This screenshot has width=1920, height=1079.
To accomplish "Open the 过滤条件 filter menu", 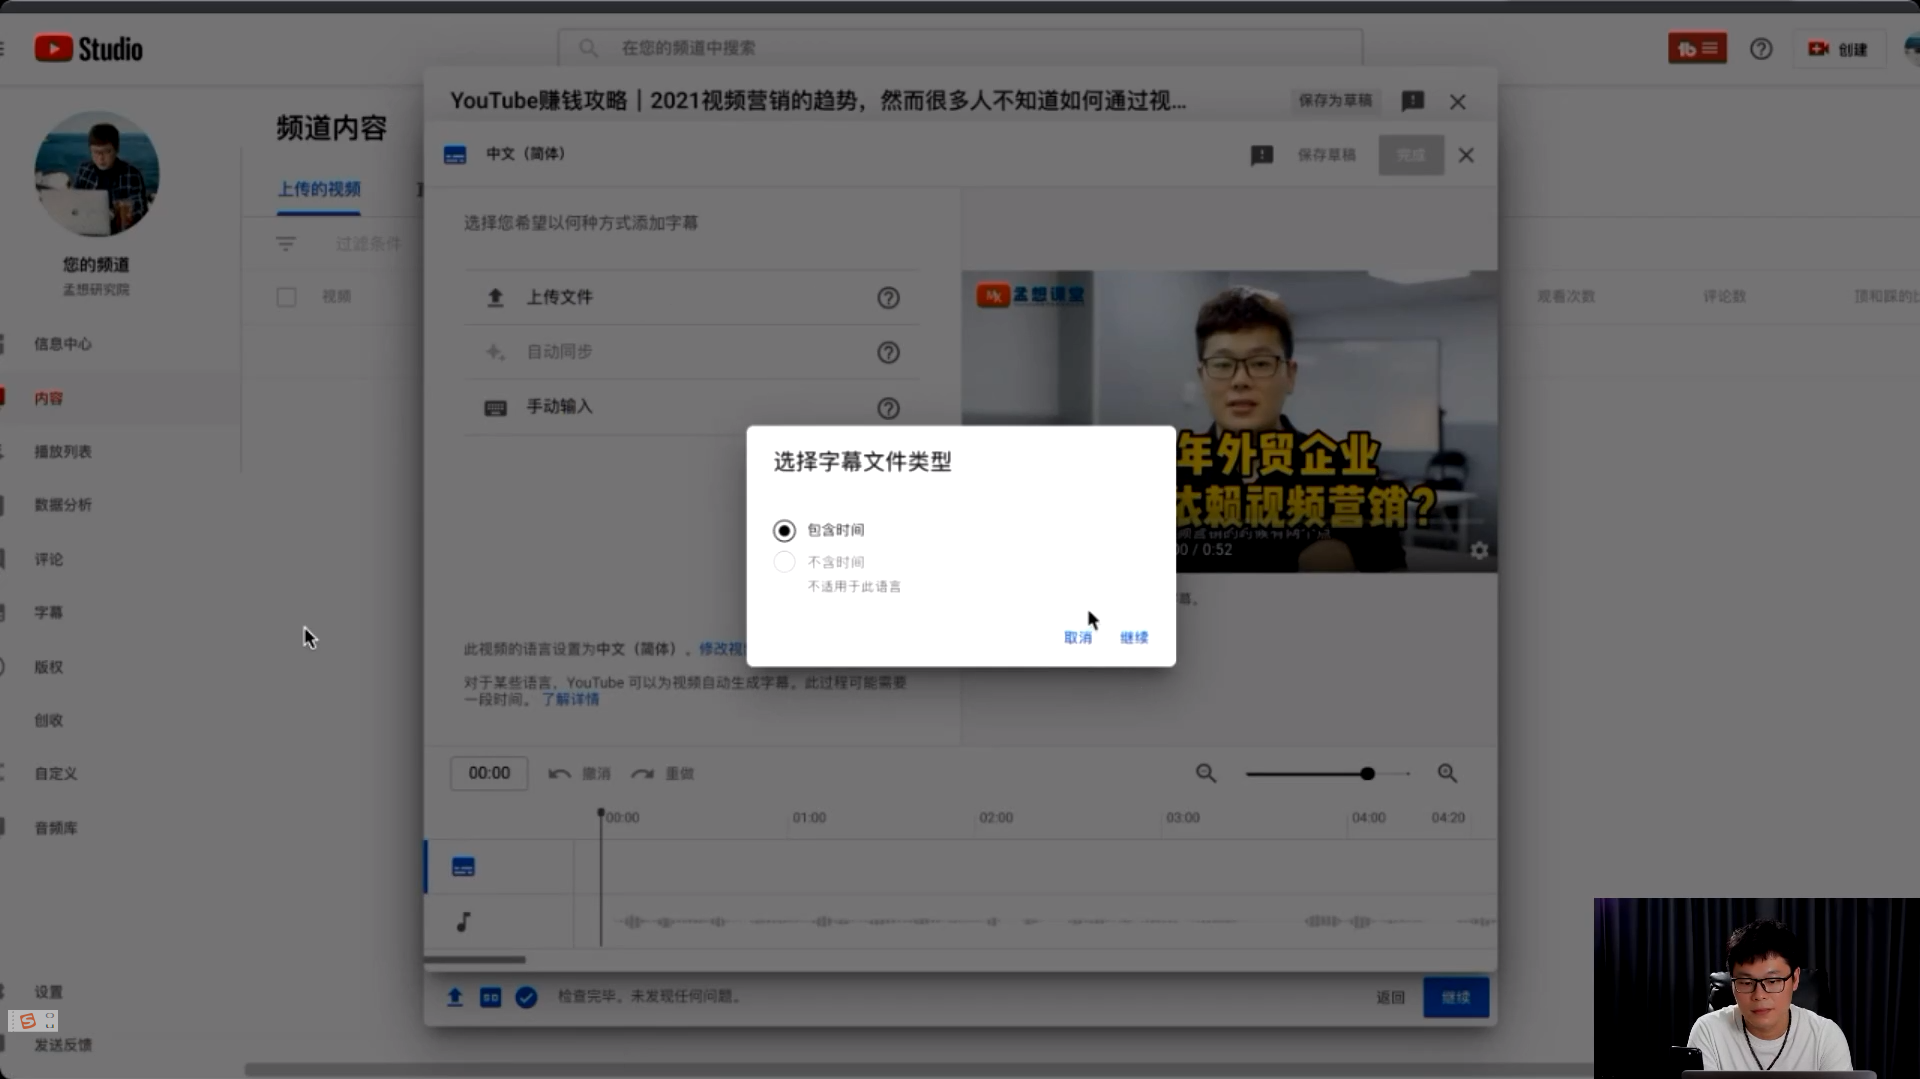I will tap(286, 244).
